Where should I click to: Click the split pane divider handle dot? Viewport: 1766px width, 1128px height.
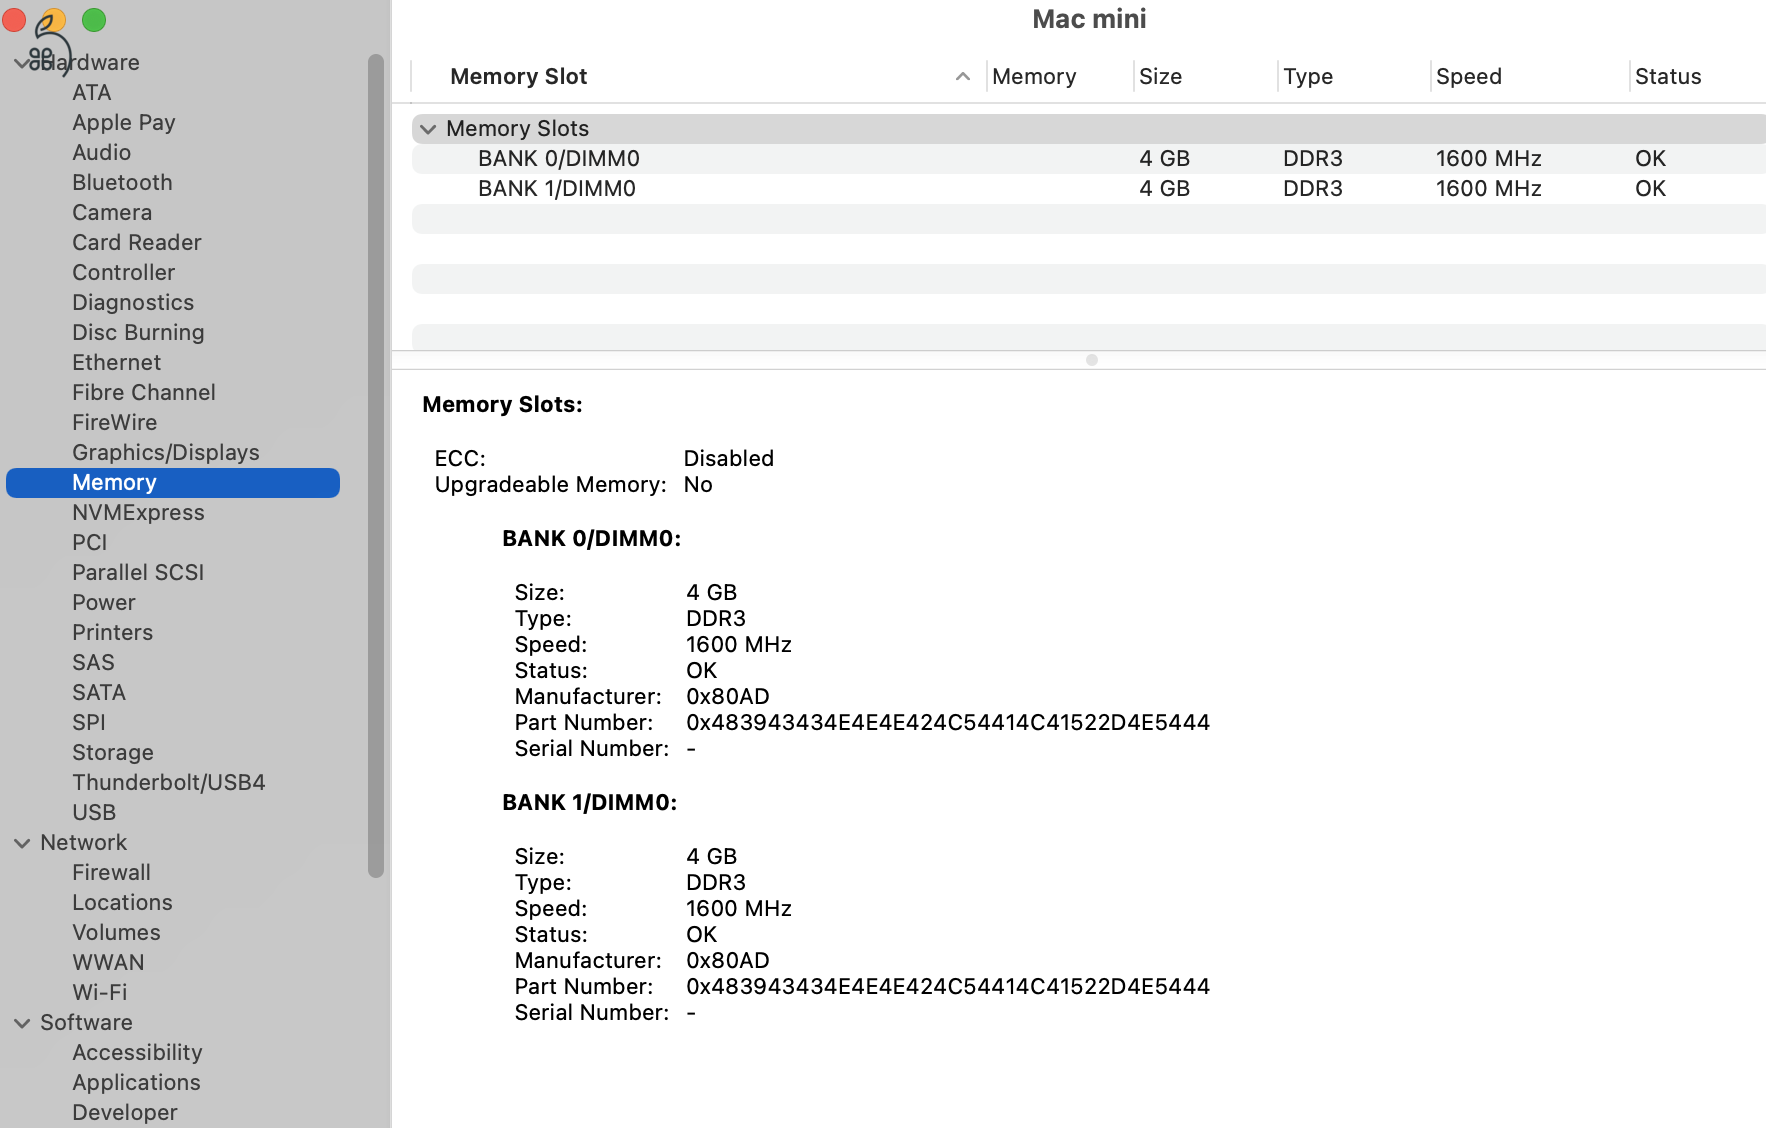point(1092,360)
